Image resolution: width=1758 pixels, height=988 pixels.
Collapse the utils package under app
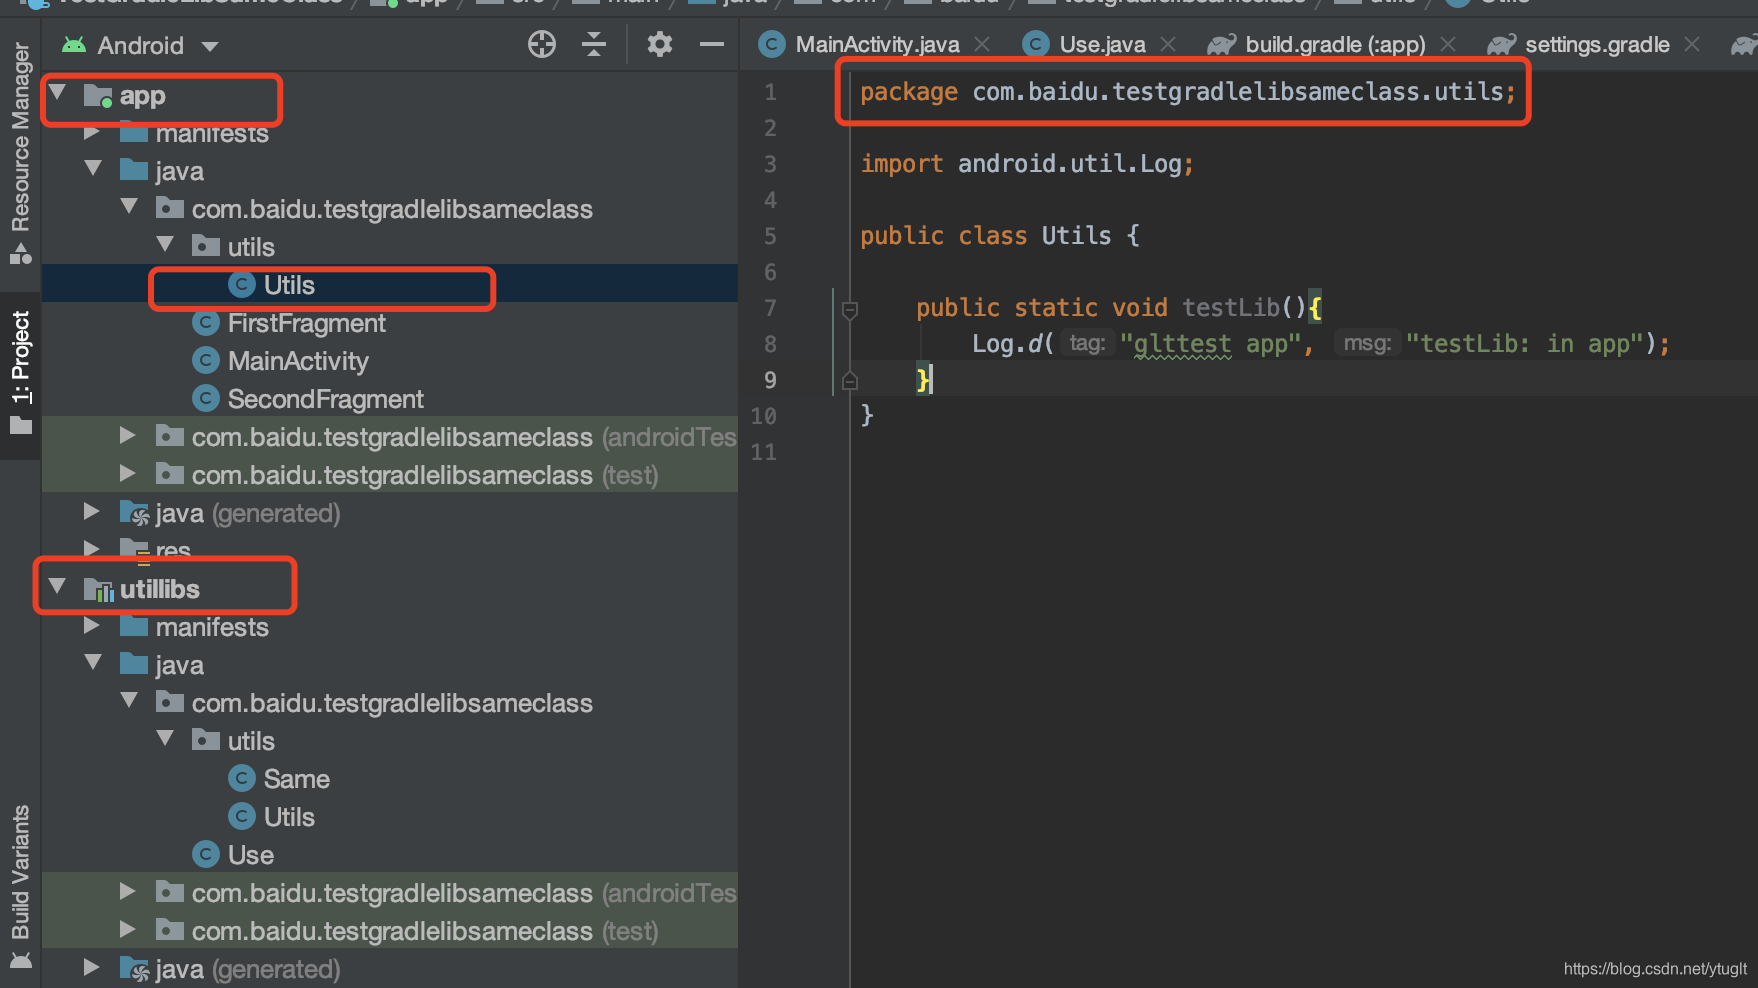coord(165,244)
